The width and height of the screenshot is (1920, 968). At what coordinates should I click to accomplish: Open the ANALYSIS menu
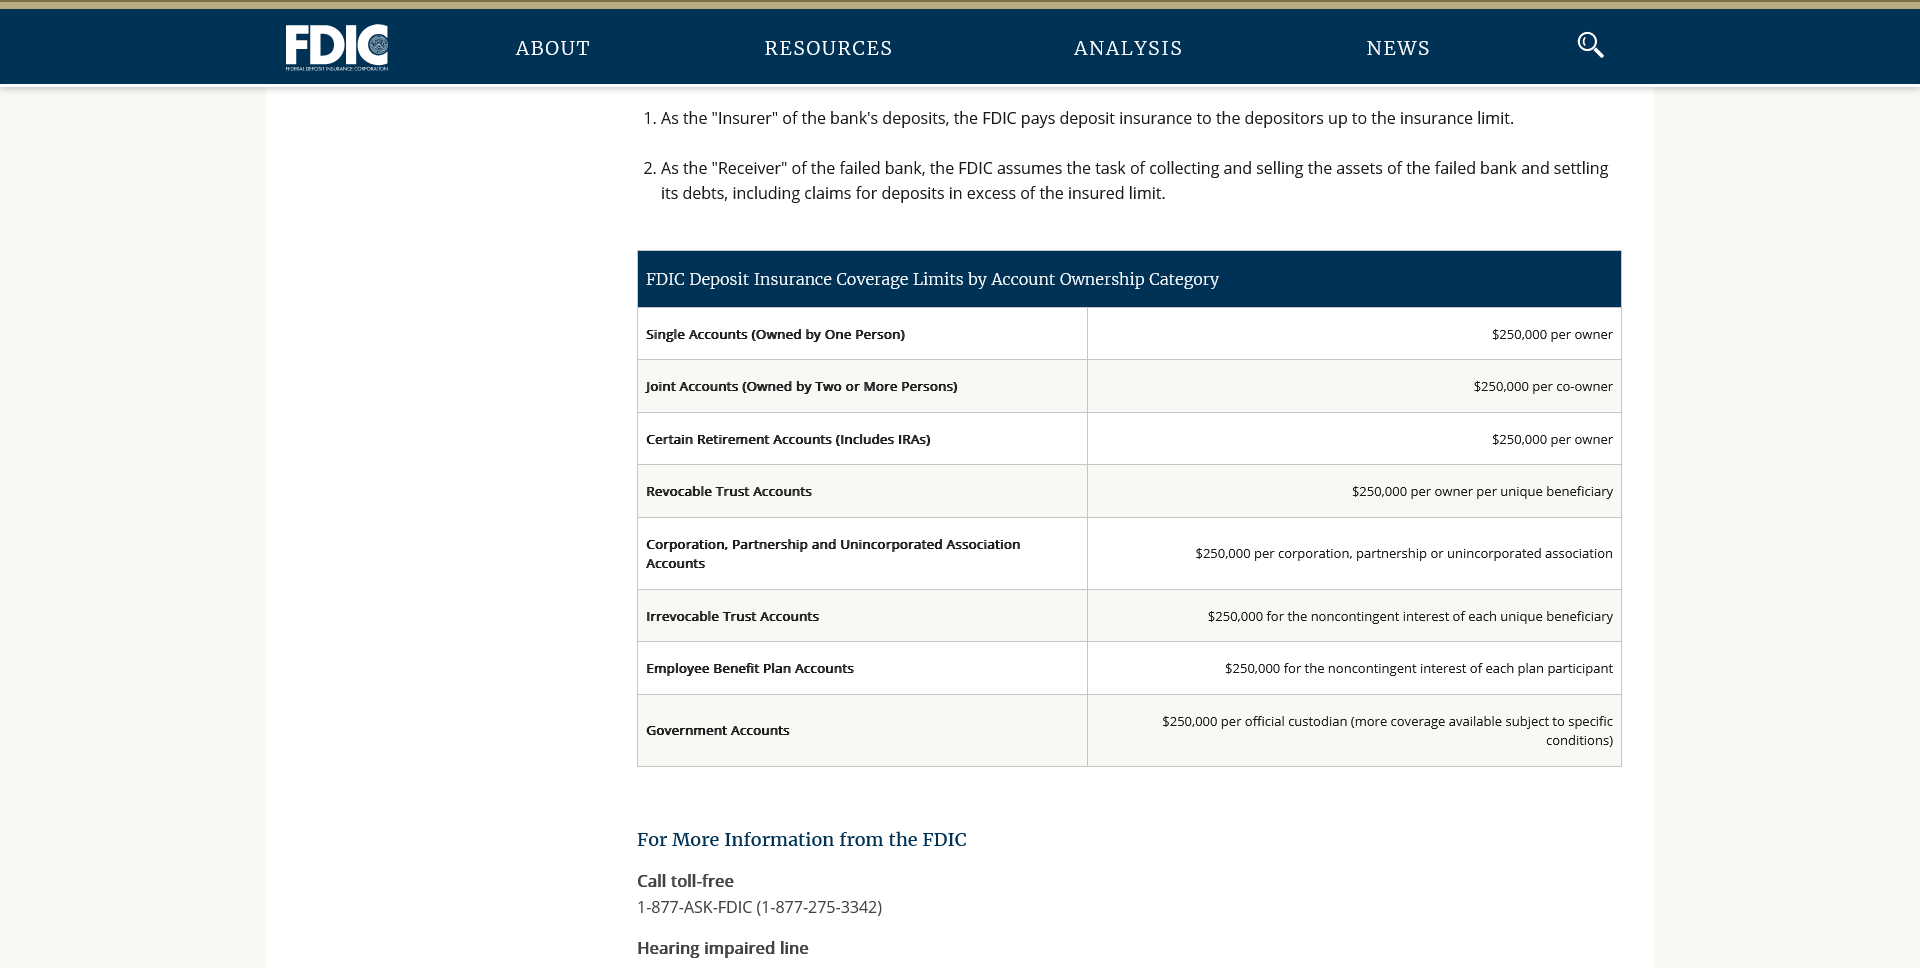point(1128,48)
